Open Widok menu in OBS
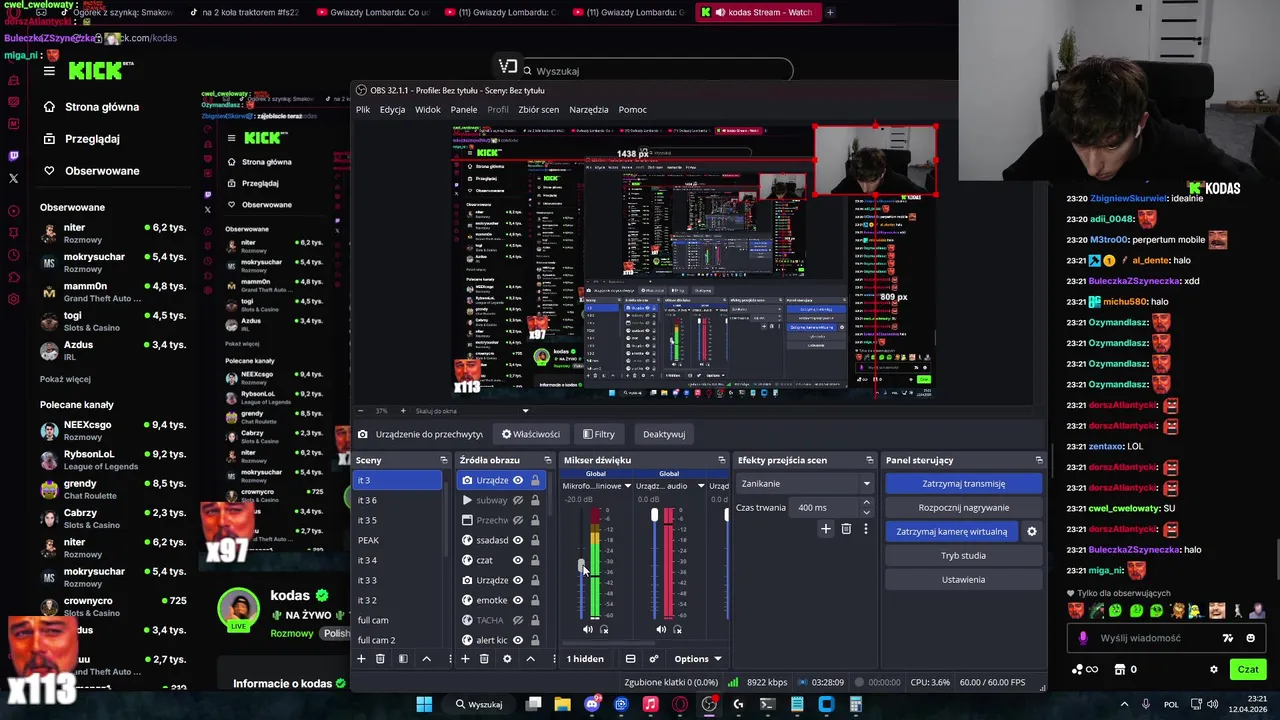The width and height of the screenshot is (1280, 720). click(x=428, y=110)
